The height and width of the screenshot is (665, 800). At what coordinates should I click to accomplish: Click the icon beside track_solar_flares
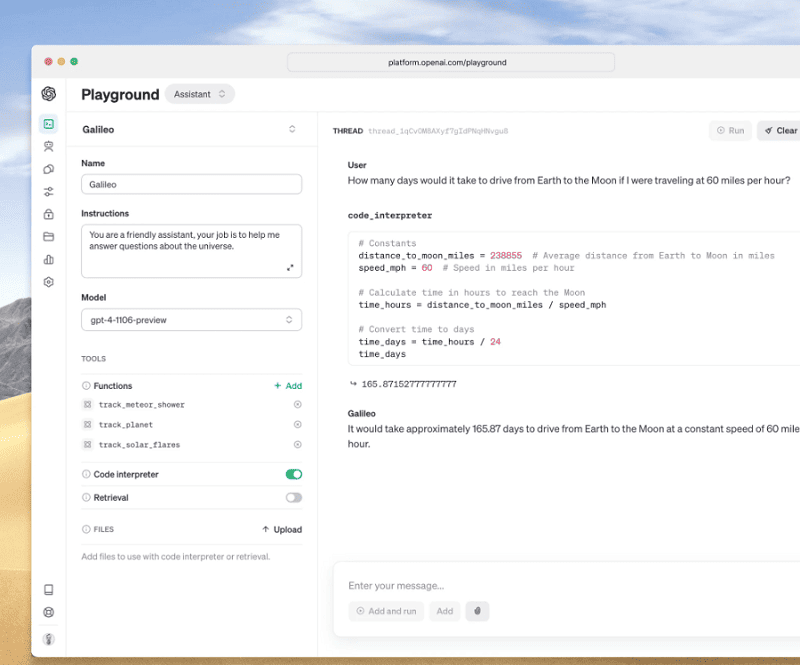(x=87, y=445)
